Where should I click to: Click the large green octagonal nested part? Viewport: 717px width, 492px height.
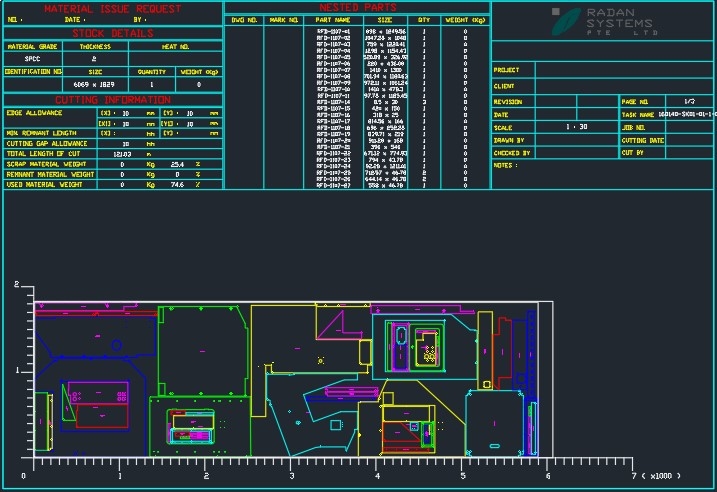point(200,348)
